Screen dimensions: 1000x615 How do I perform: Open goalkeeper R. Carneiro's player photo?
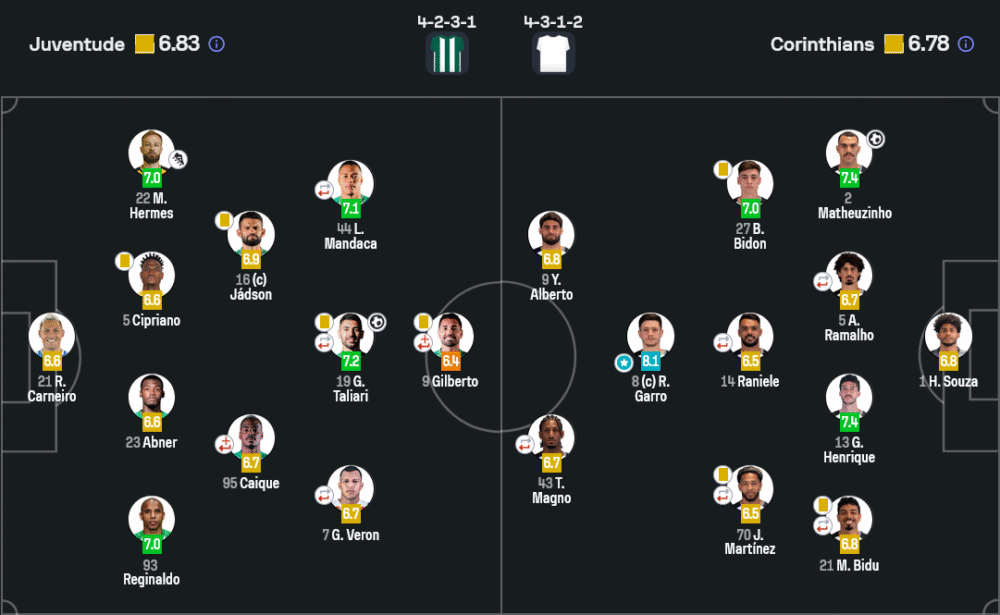[x=51, y=336]
